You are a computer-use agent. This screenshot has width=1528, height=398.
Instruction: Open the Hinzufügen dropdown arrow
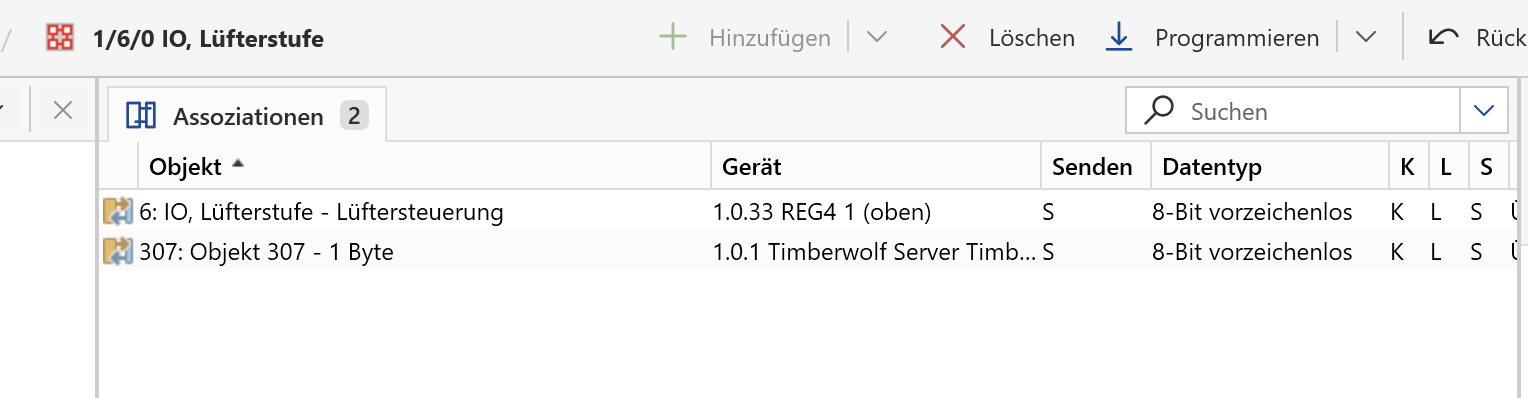coord(876,38)
